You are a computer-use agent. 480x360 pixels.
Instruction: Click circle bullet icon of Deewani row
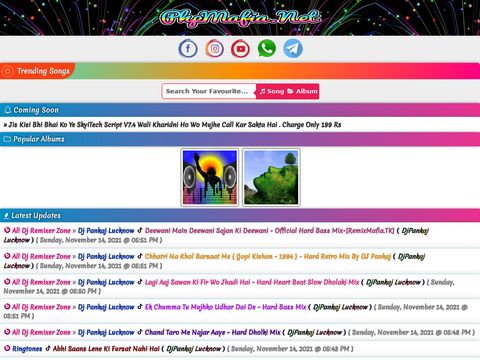point(7,230)
